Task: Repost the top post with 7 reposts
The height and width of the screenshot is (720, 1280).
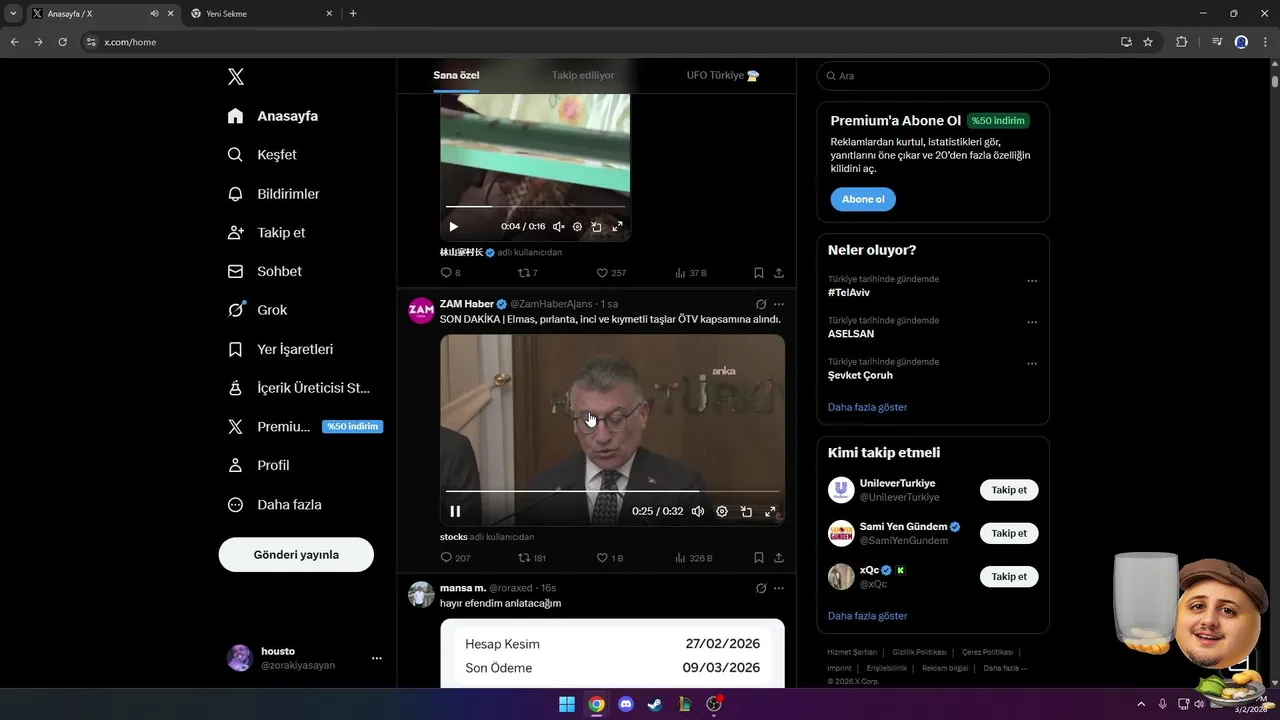Action: point(528,273)
